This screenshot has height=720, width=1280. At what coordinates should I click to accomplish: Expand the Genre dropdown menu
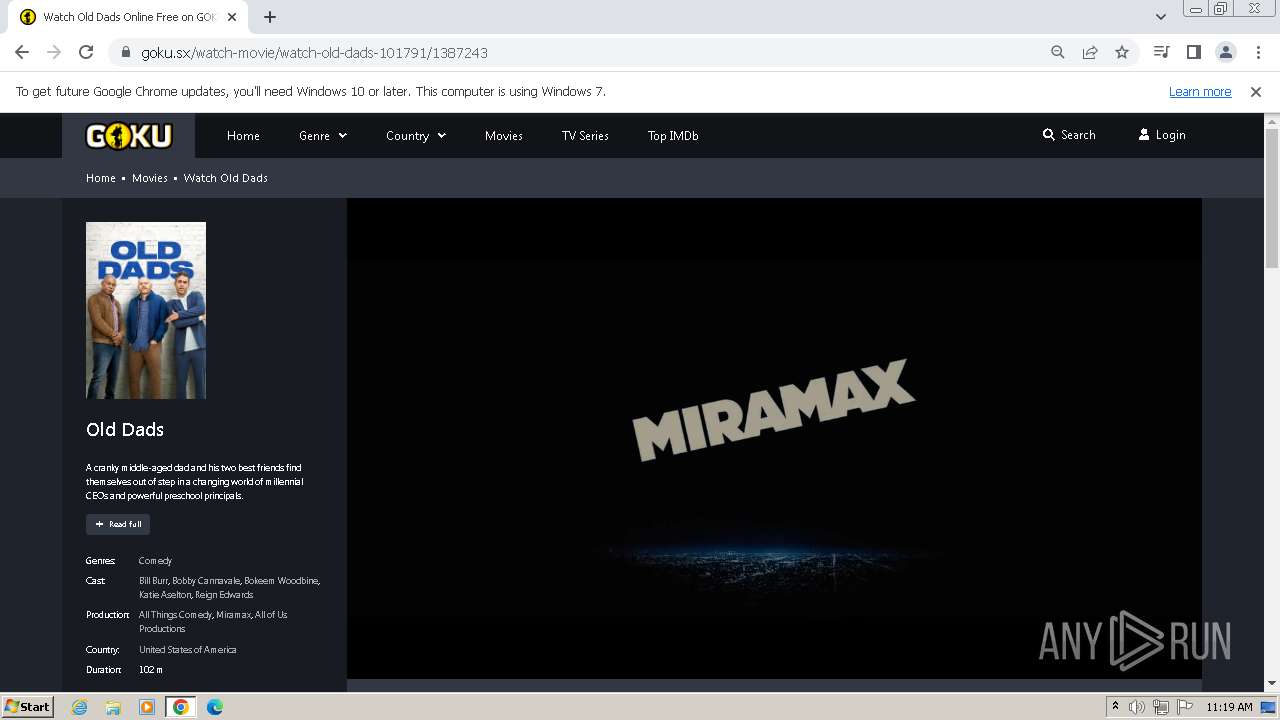point(323,136)
